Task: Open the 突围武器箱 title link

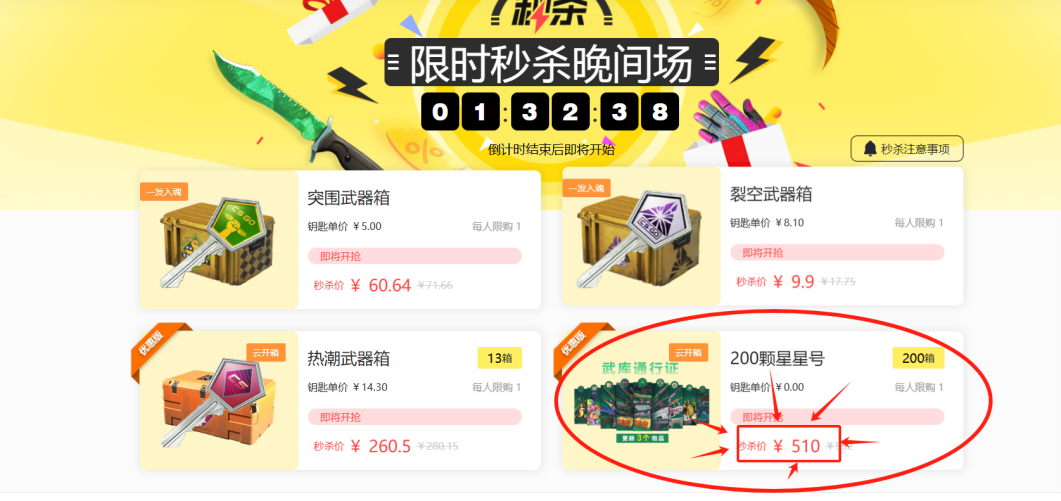Action: (348, 198)
